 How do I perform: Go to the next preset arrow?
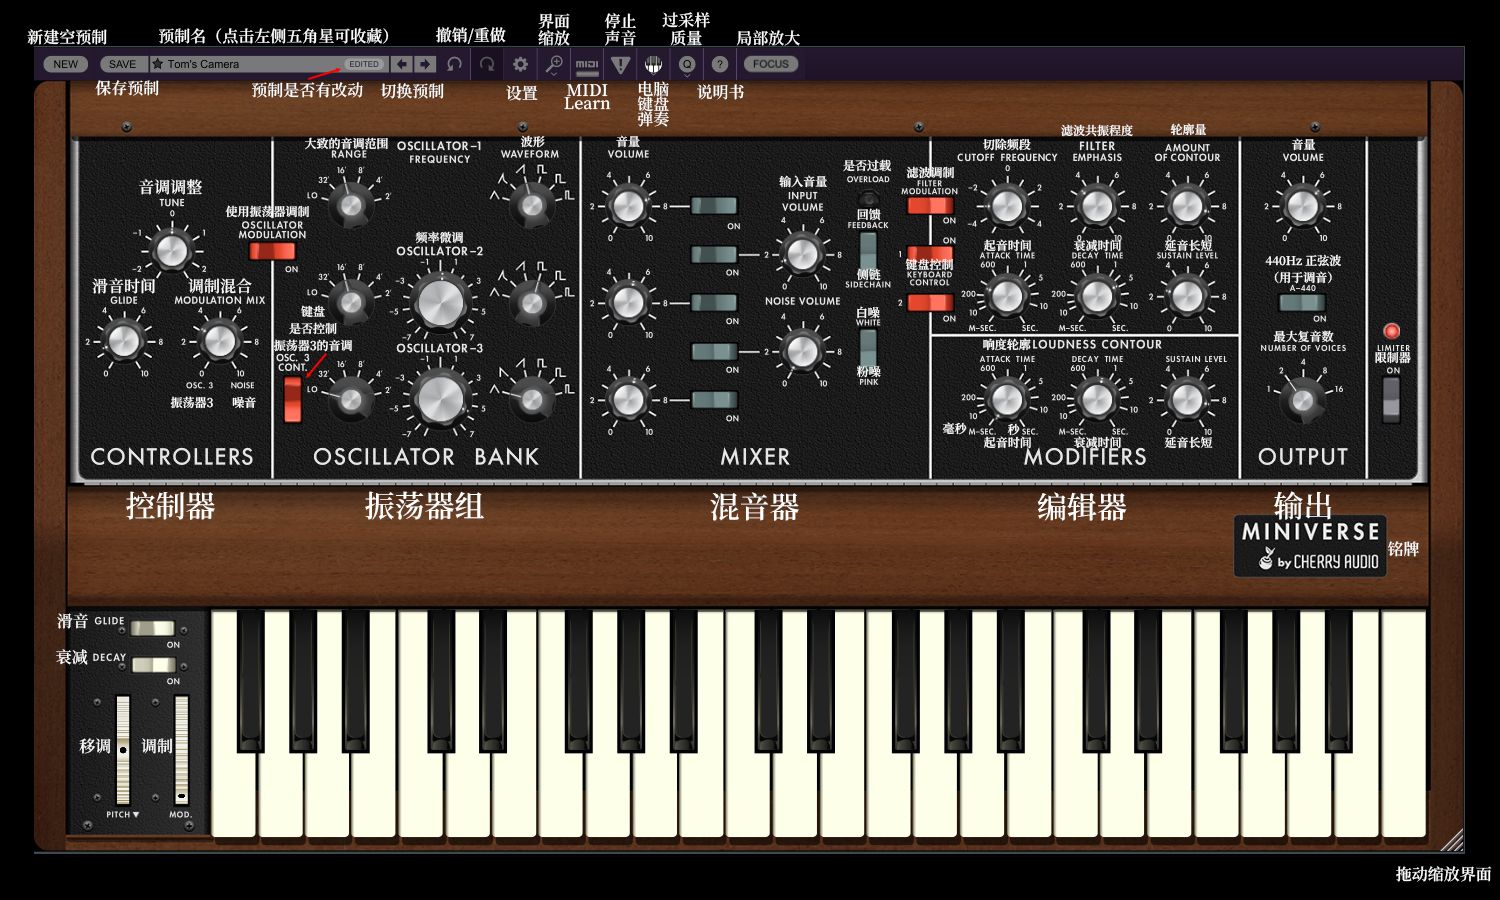pyautogui.click(x=425, y=64)
